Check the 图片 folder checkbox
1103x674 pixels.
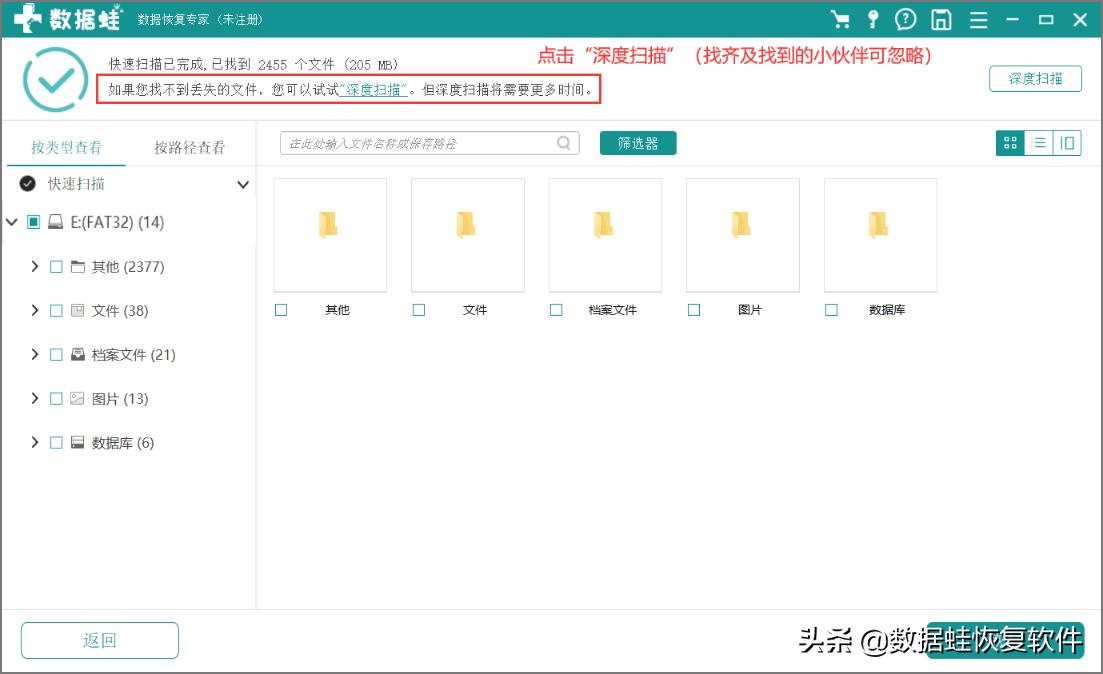tap(694, 310)
